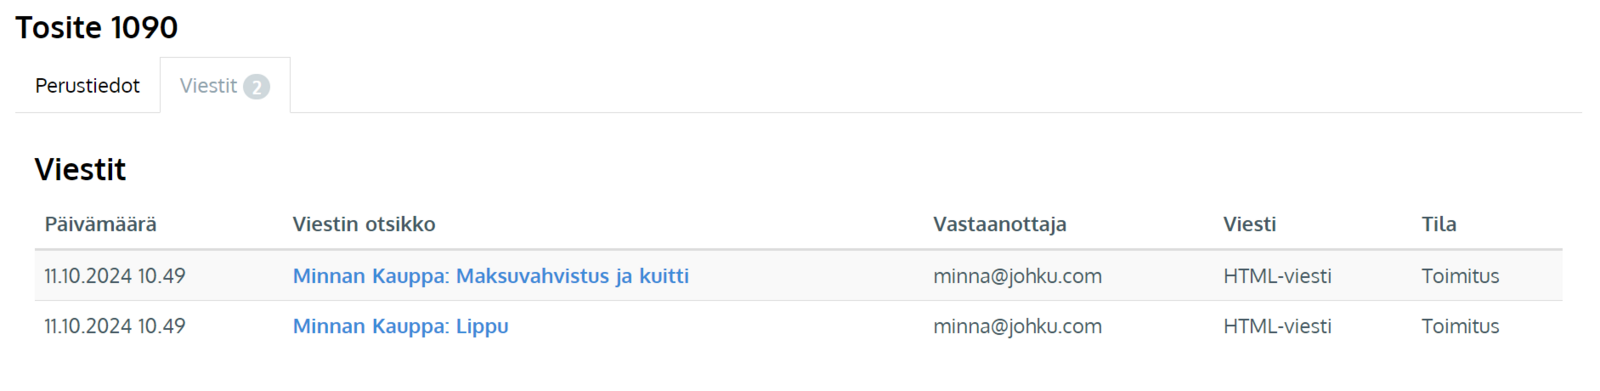Viewport: 1600px width, 391px height.
Task: Switch to the Viestit tab
Action: point(225,86)
